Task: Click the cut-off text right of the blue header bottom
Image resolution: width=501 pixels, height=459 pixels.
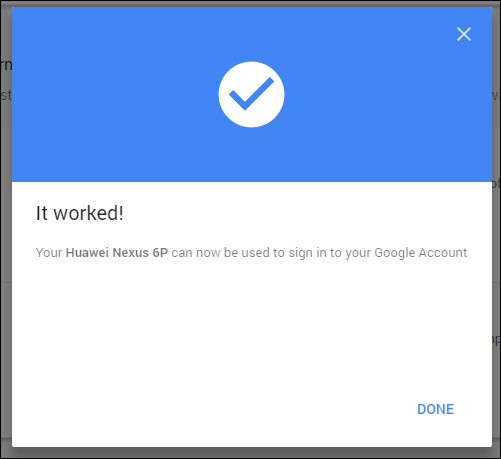Action: click(496, 184)
